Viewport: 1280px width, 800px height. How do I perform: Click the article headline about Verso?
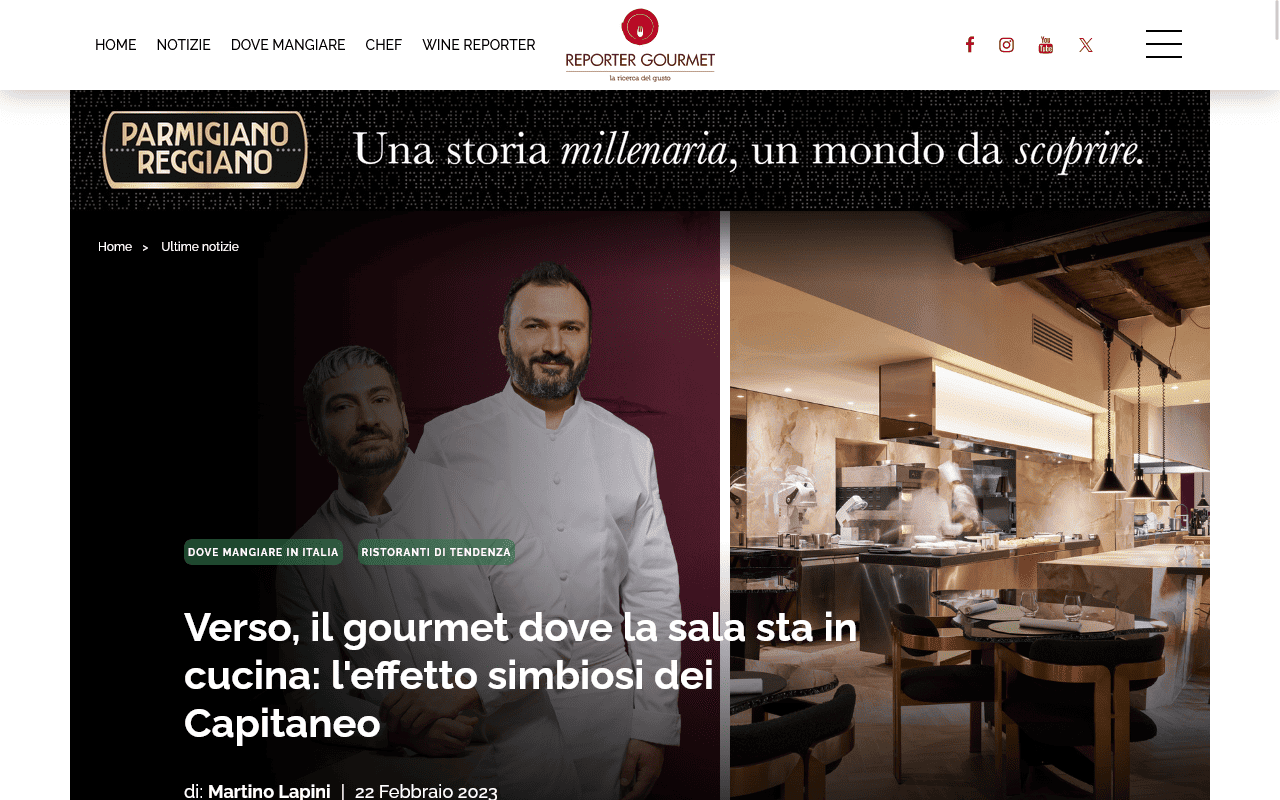pos(520,675)
